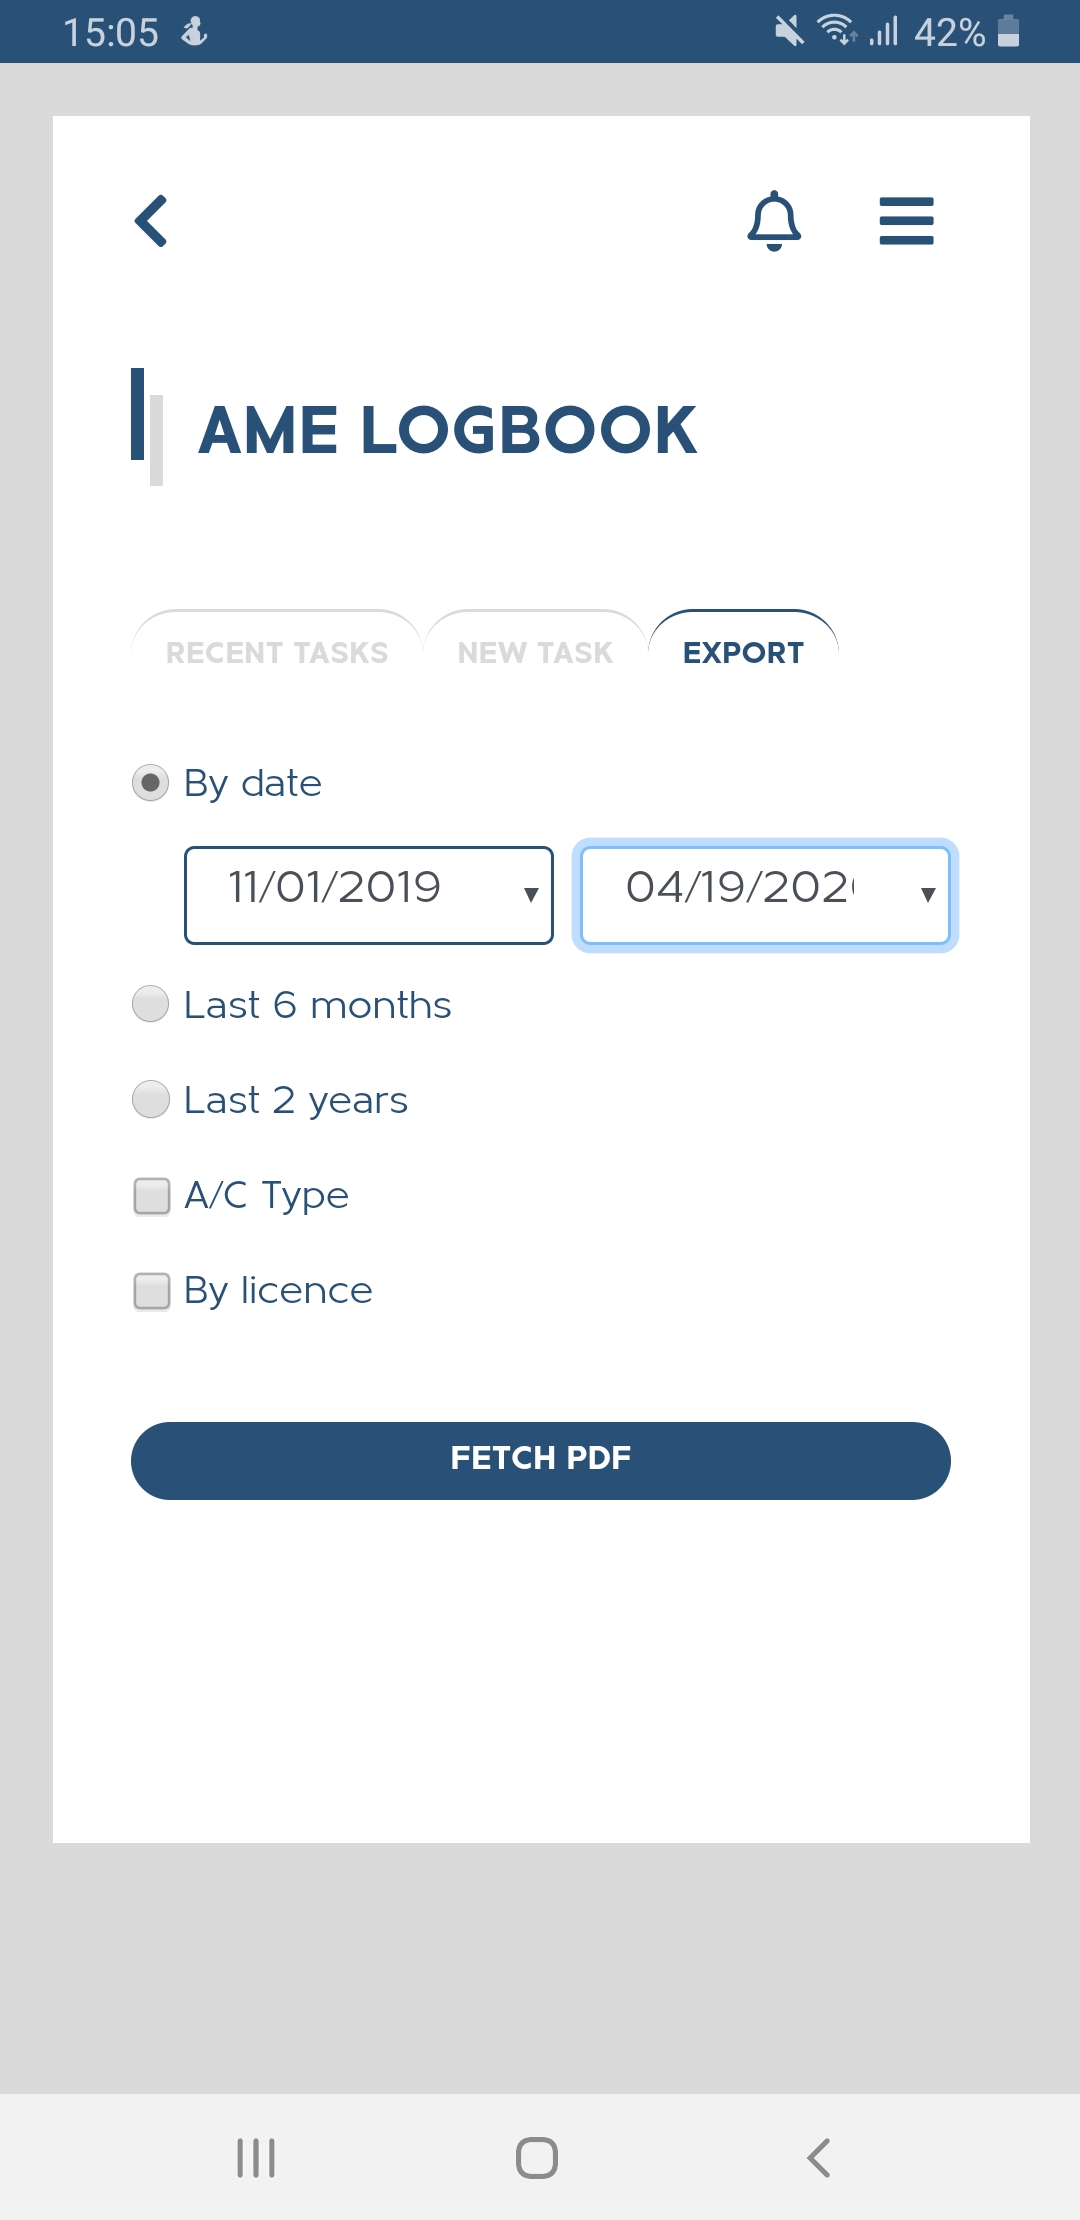Choose Last 2 years option

[x=151, y=1099]
